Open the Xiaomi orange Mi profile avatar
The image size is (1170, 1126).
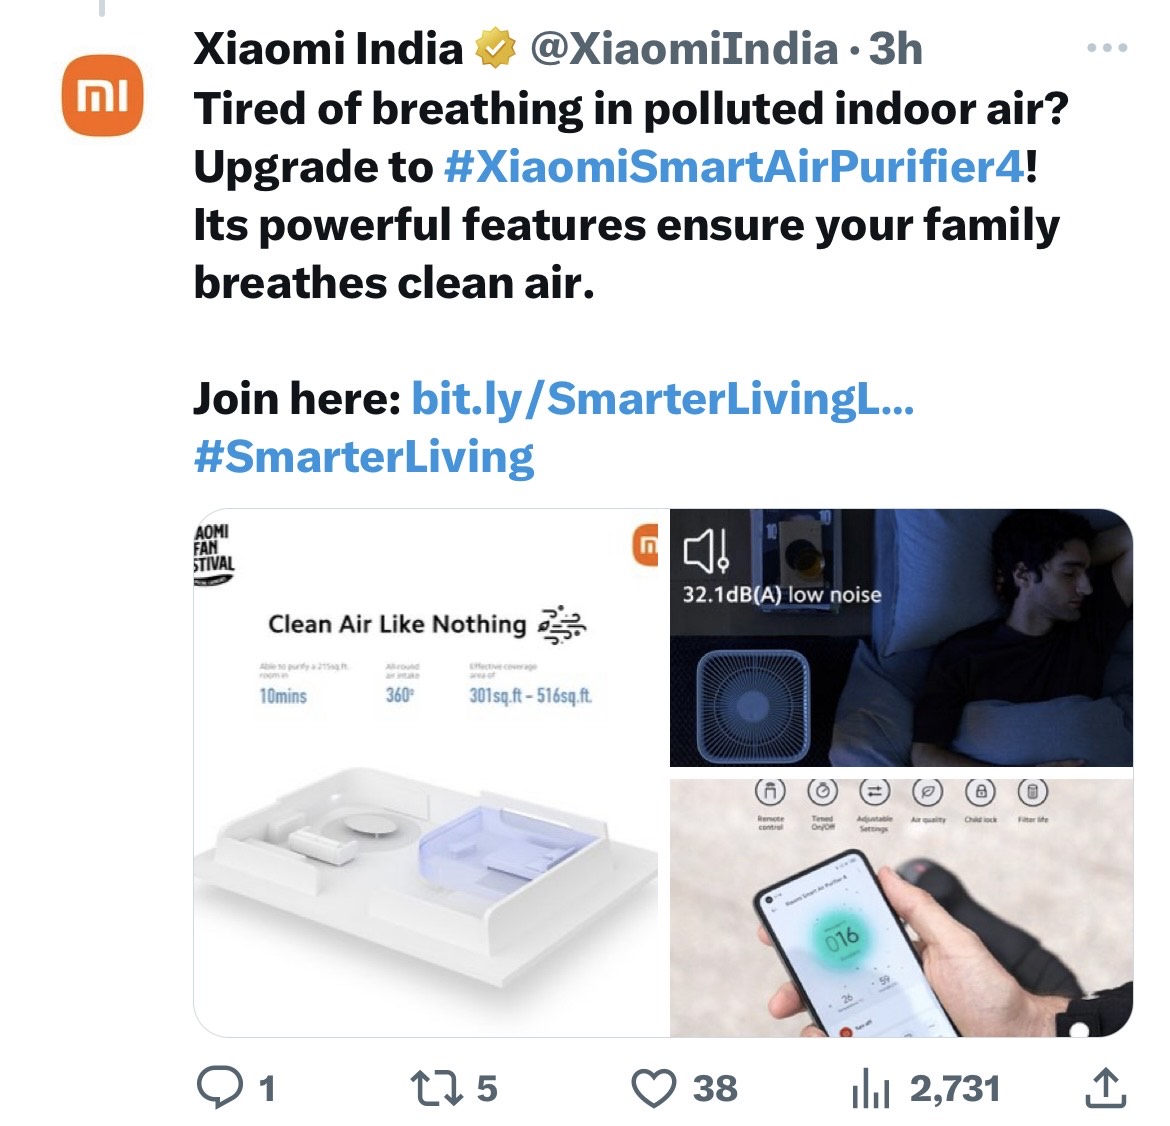point(102,95)
